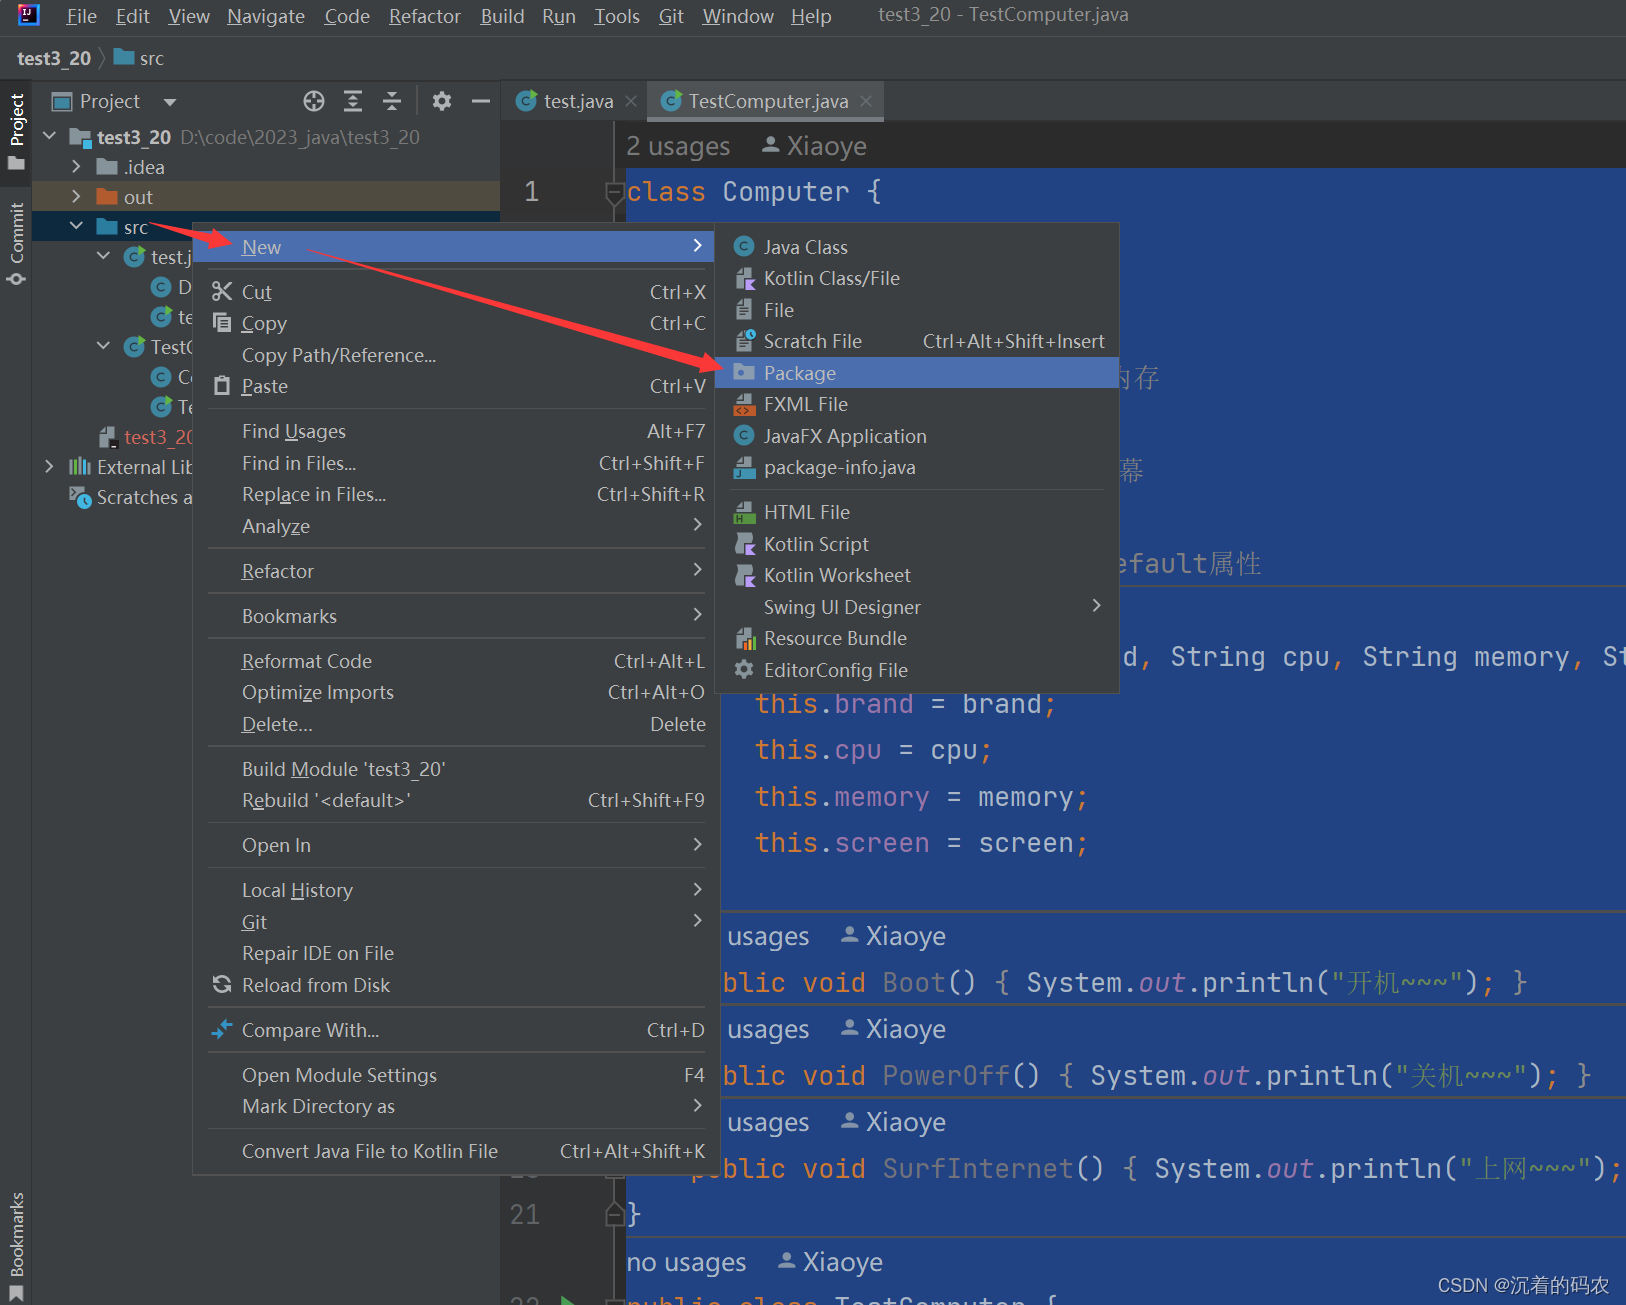The height and width of the screenshot is (1305, 1626).
Task: Choose Build Module 'test3_20'
Action: click(456, 769)
